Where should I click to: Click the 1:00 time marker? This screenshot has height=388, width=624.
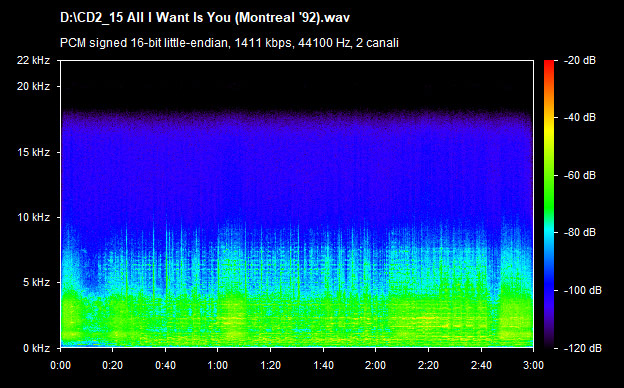tap(218, 365)
